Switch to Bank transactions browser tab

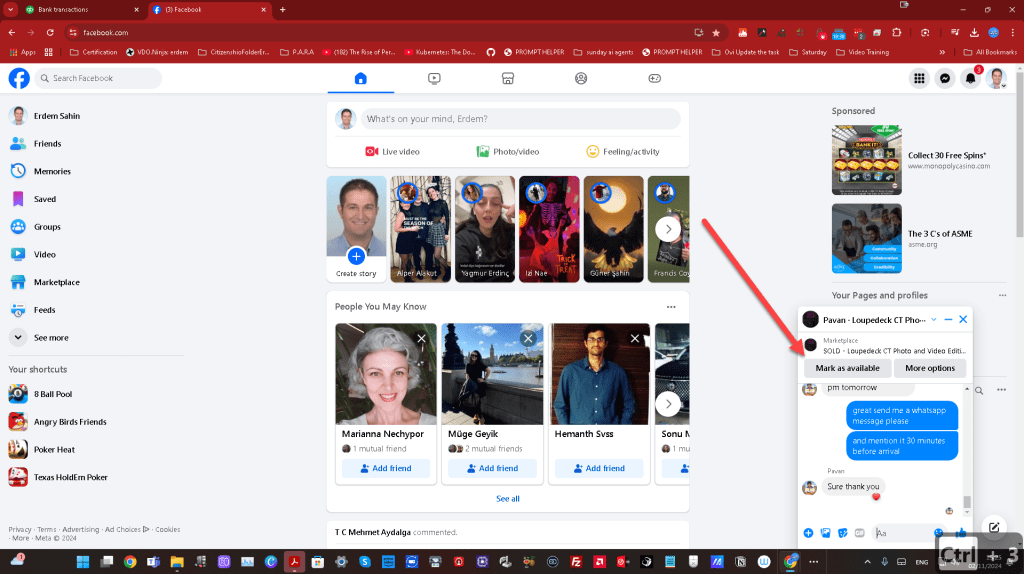click(82, 10)
